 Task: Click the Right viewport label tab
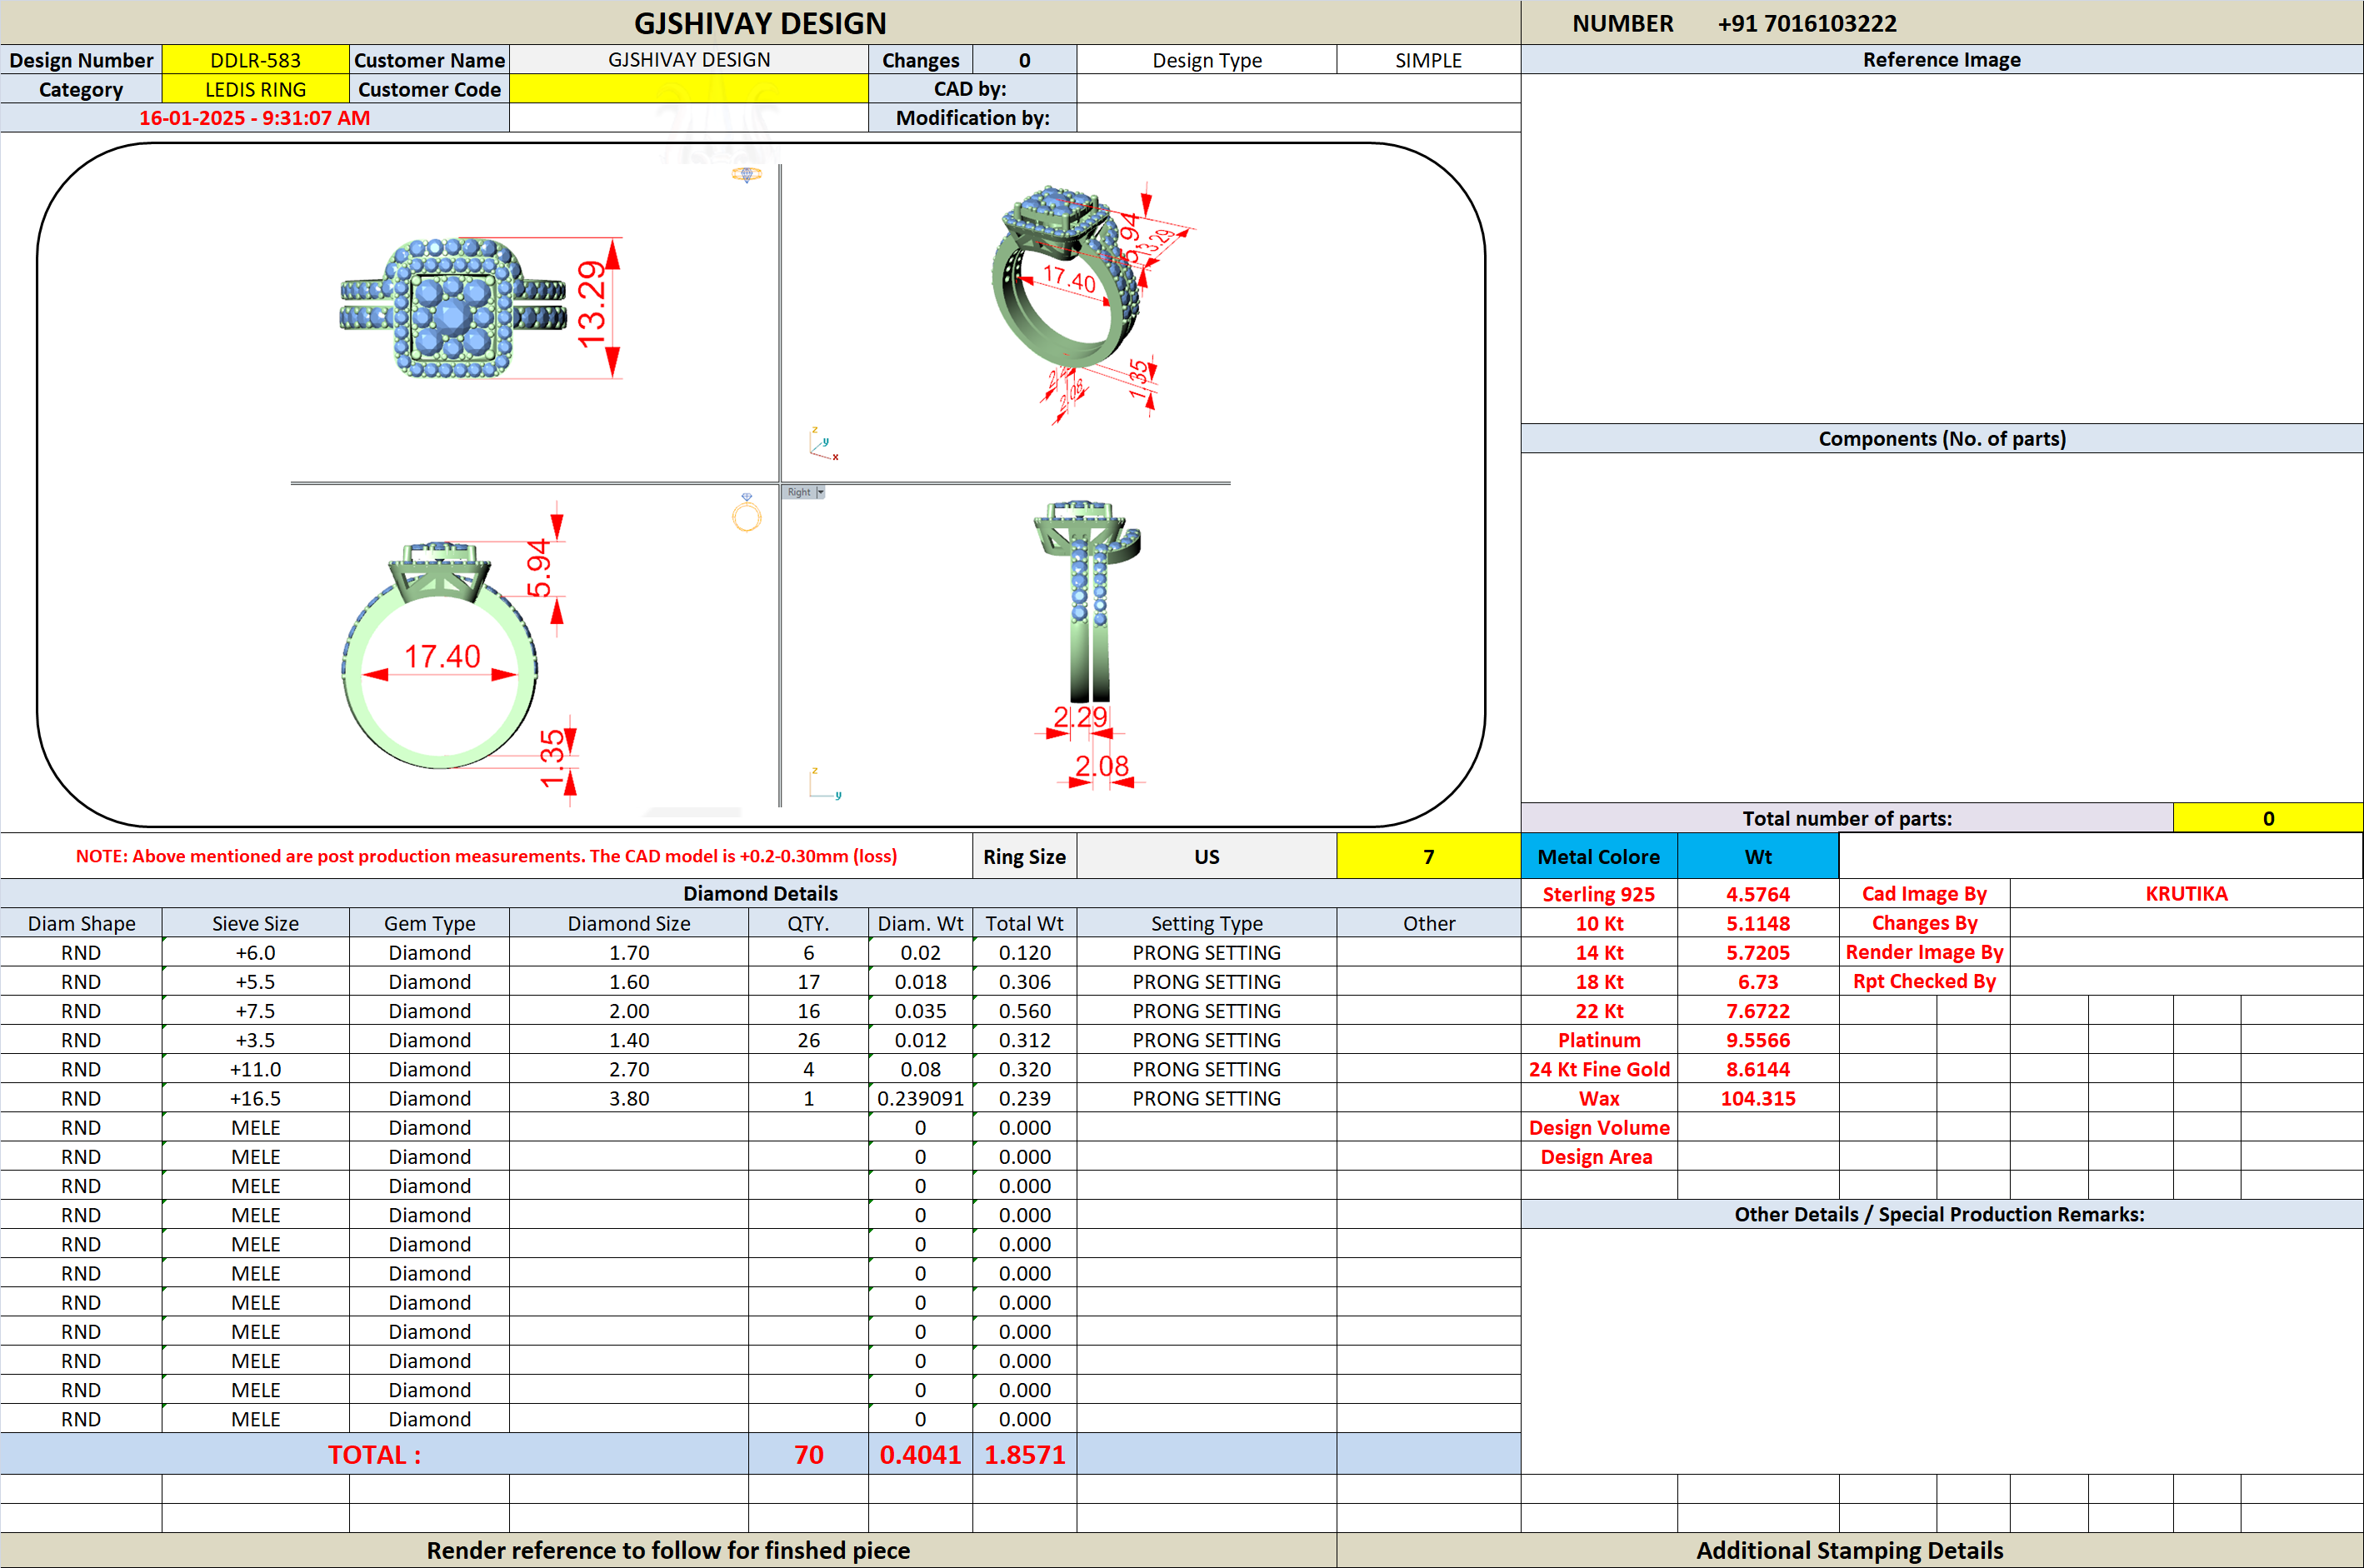(x=798, y=492)
